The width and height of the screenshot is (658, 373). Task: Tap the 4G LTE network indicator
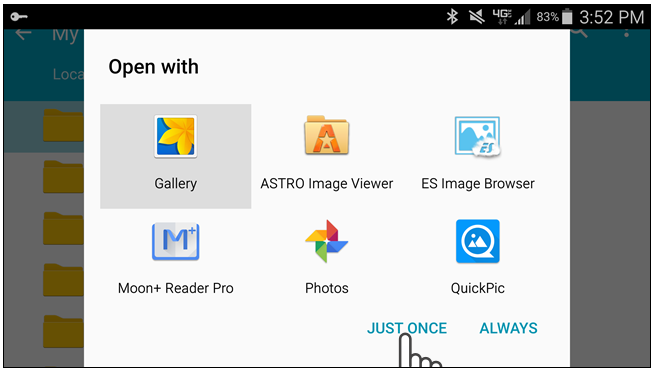502,17
